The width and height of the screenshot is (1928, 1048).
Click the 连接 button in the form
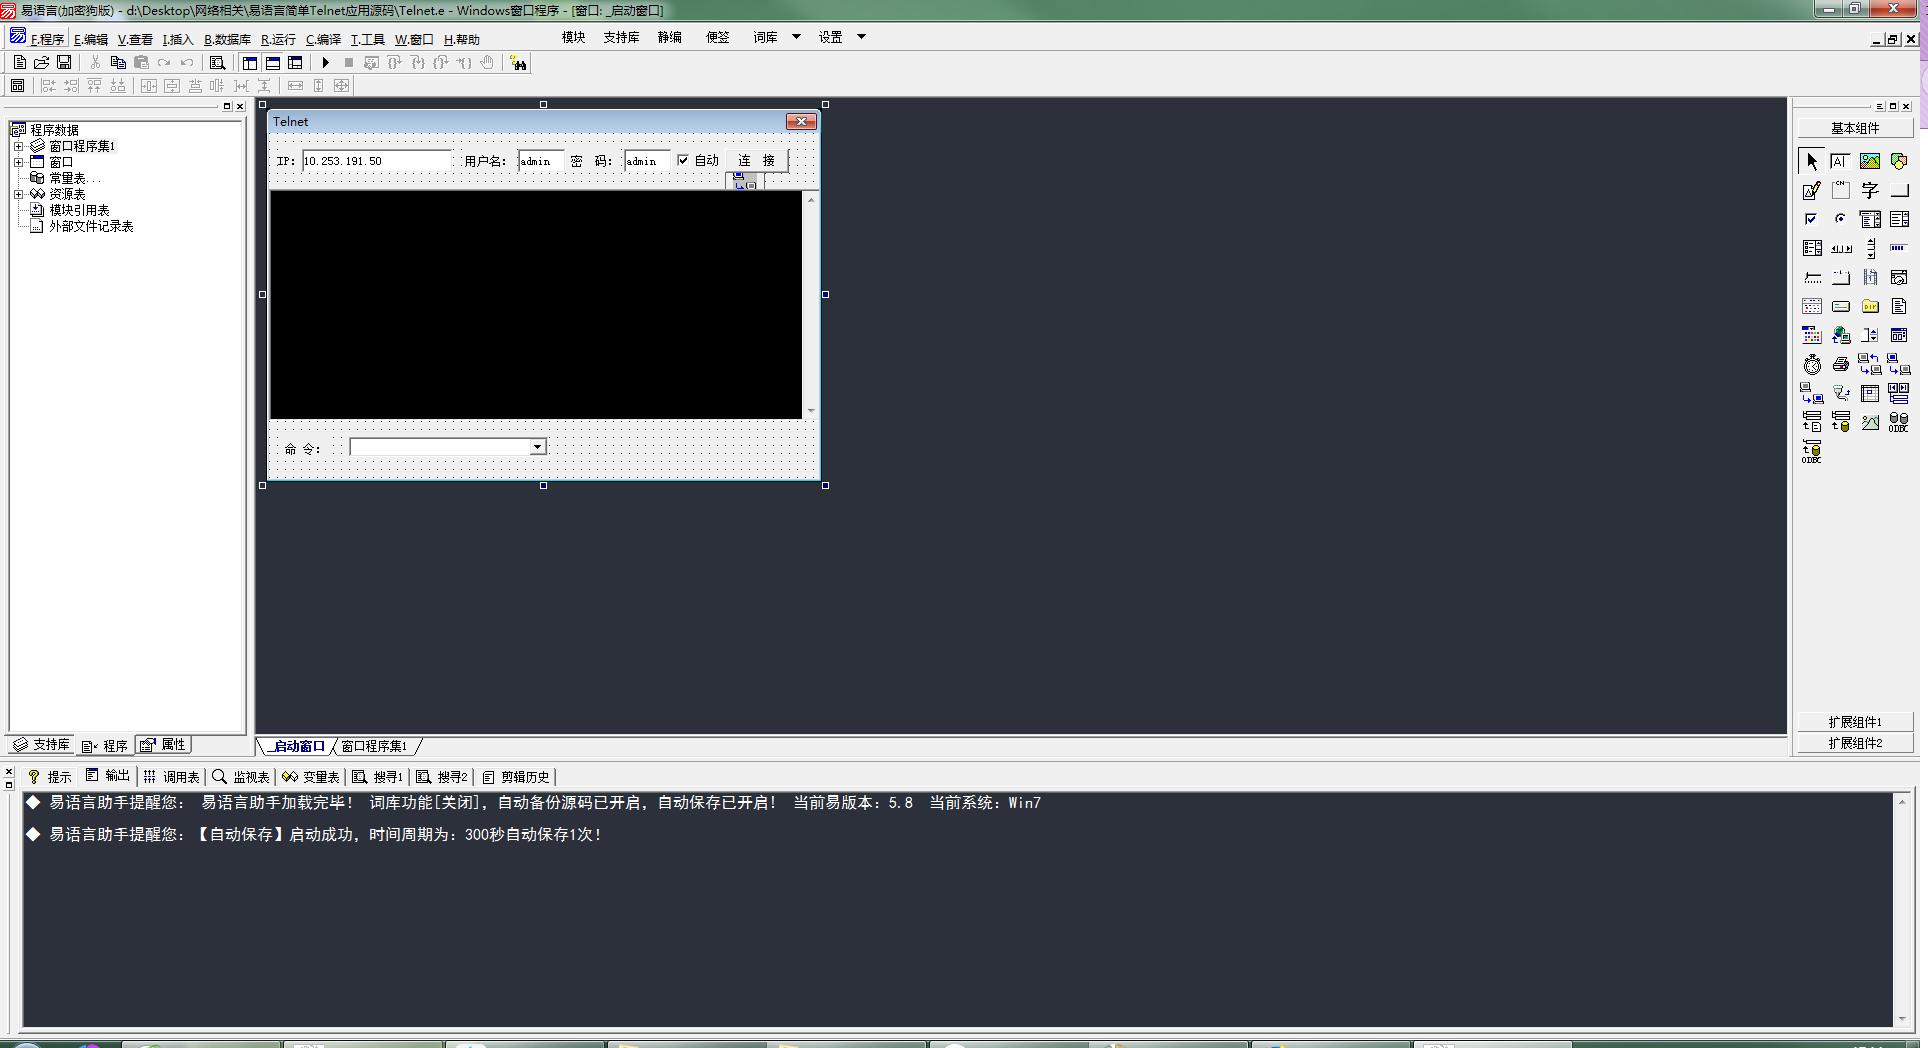click(x=756, y=160)
